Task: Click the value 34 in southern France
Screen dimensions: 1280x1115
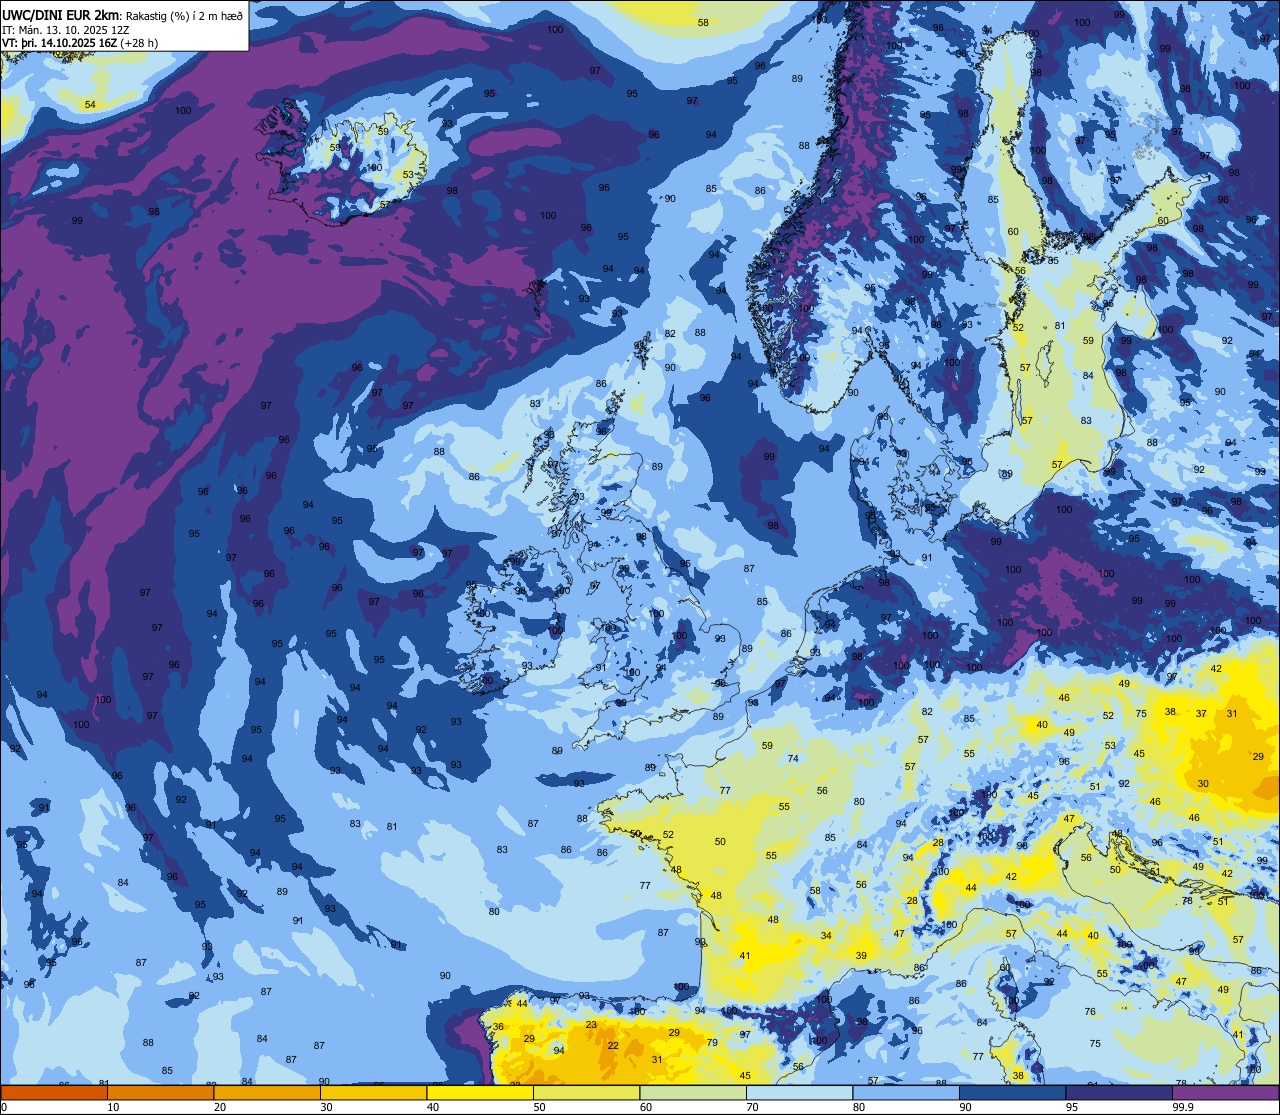Action: (826, 936)
